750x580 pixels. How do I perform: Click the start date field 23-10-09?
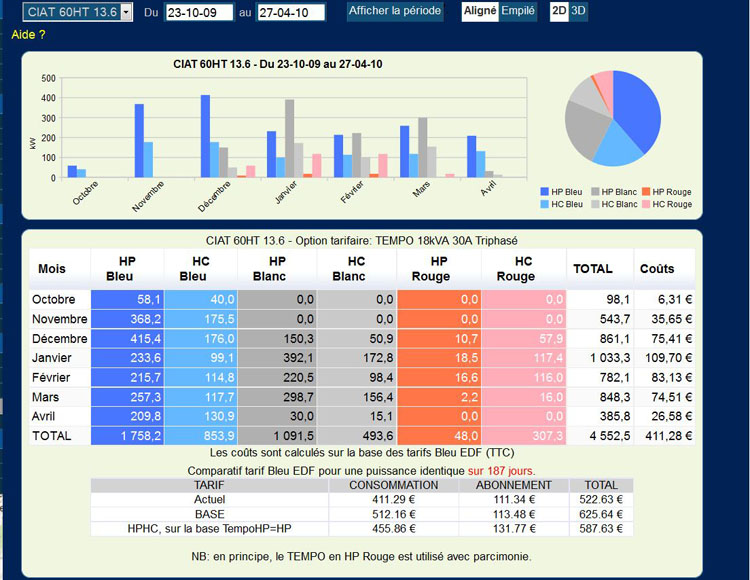click(x=198, y=12)
